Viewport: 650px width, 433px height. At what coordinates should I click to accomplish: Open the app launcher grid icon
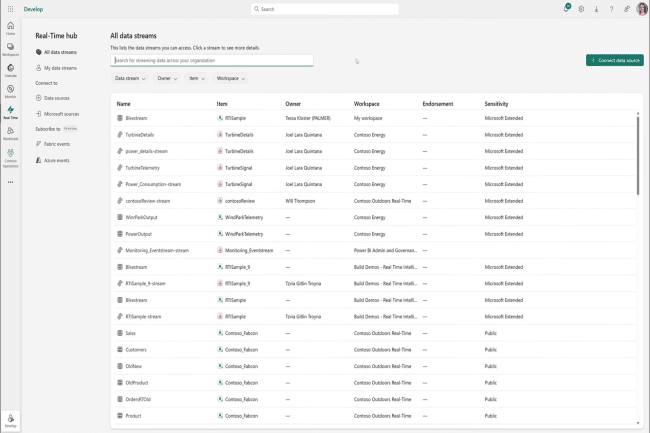point(10,9)
